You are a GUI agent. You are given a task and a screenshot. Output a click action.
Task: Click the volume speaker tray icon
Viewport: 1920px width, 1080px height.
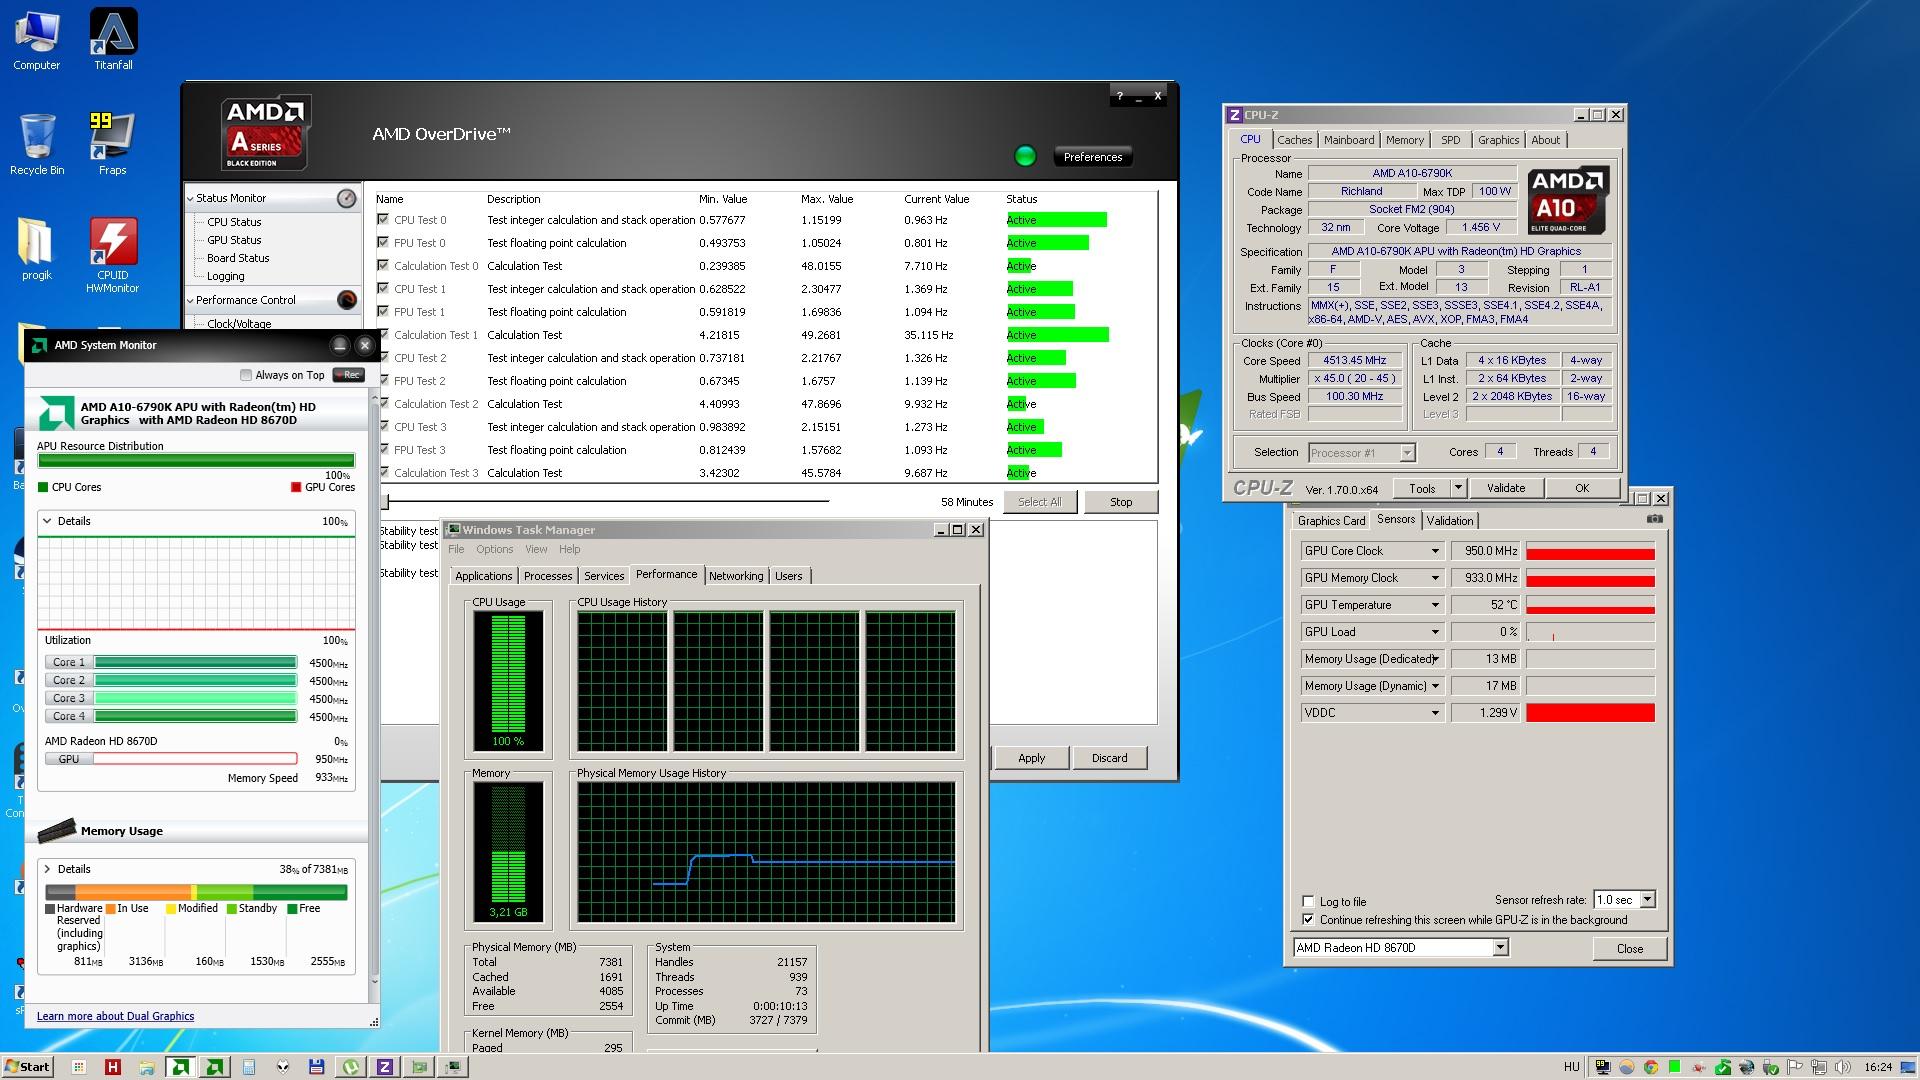click(1843, 1067)
